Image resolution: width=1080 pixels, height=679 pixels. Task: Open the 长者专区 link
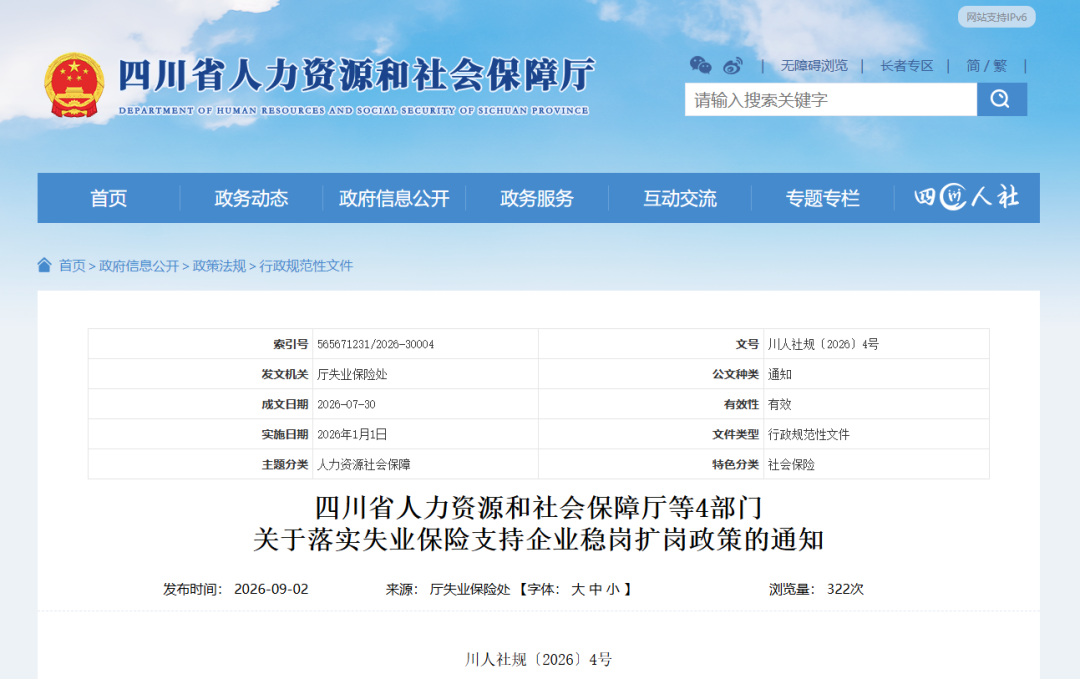click(x=906, y=66)
